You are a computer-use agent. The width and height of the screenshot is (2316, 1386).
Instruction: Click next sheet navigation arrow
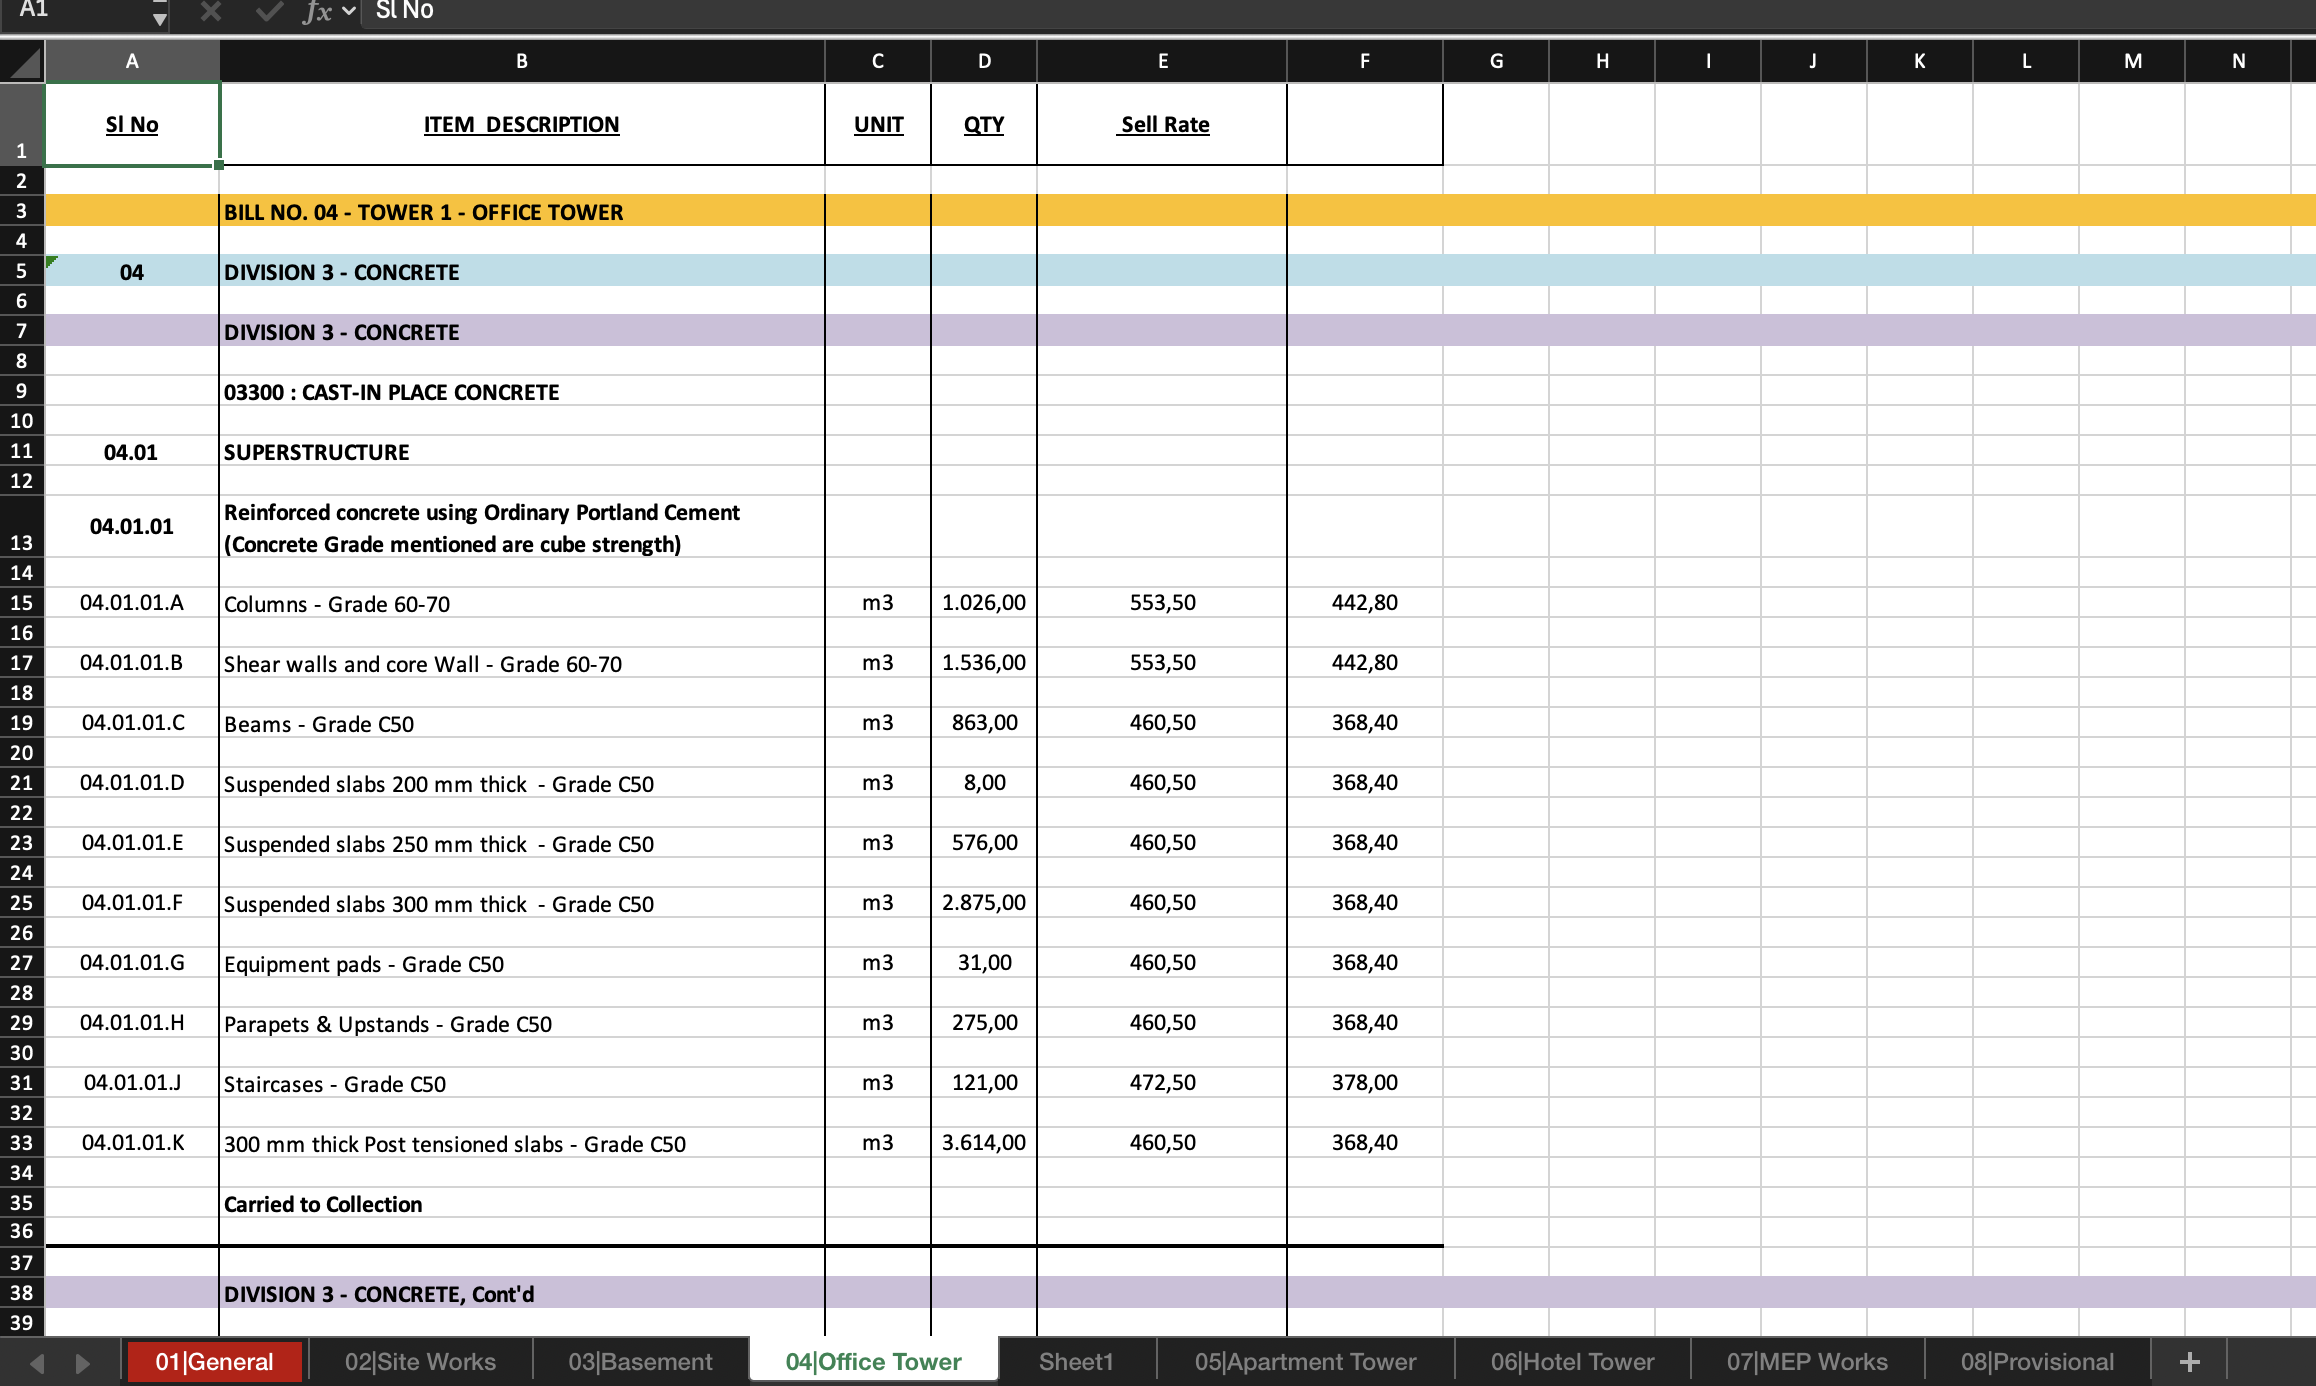click(83, 1363)
